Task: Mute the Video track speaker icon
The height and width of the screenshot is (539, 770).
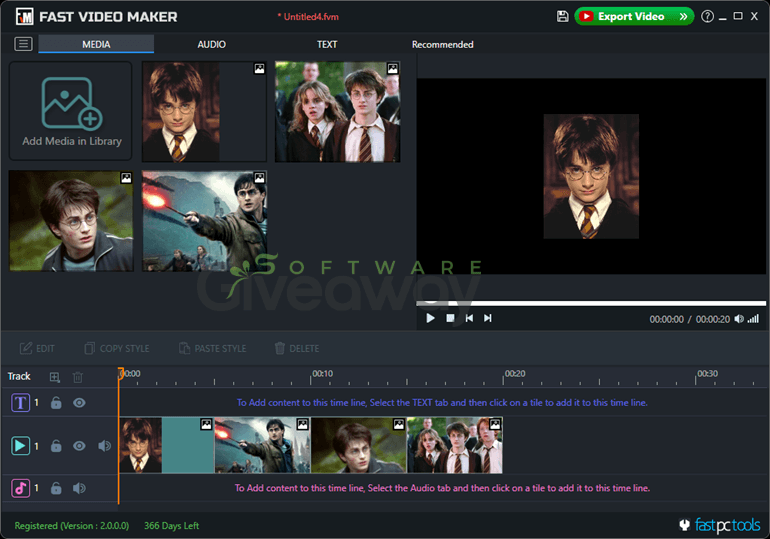Action: pos(104,446)
